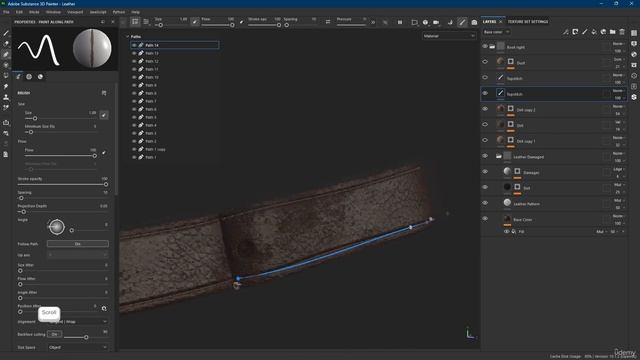640x360 pixels.
Task: Select Path 12 in the paths list
Action: click(x=175, y=61)
